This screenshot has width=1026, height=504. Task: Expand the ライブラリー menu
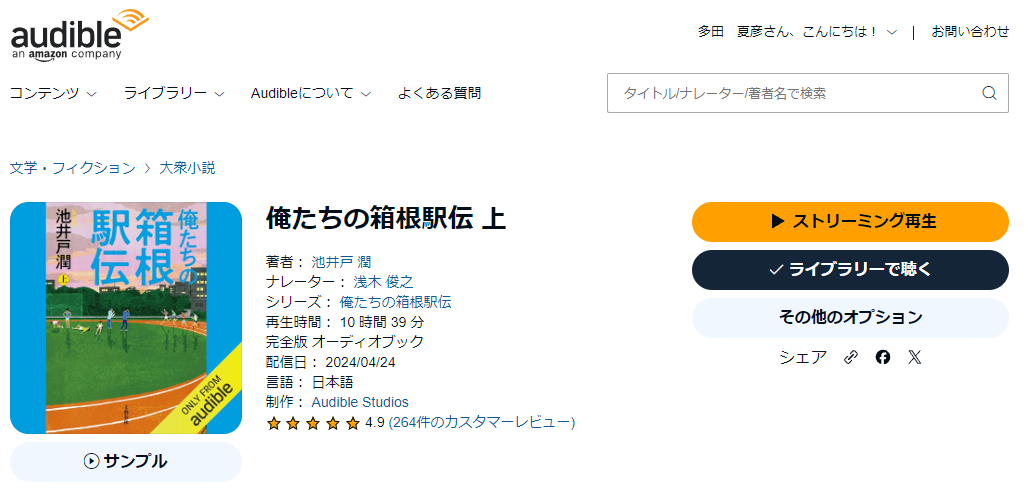[174, 93]
